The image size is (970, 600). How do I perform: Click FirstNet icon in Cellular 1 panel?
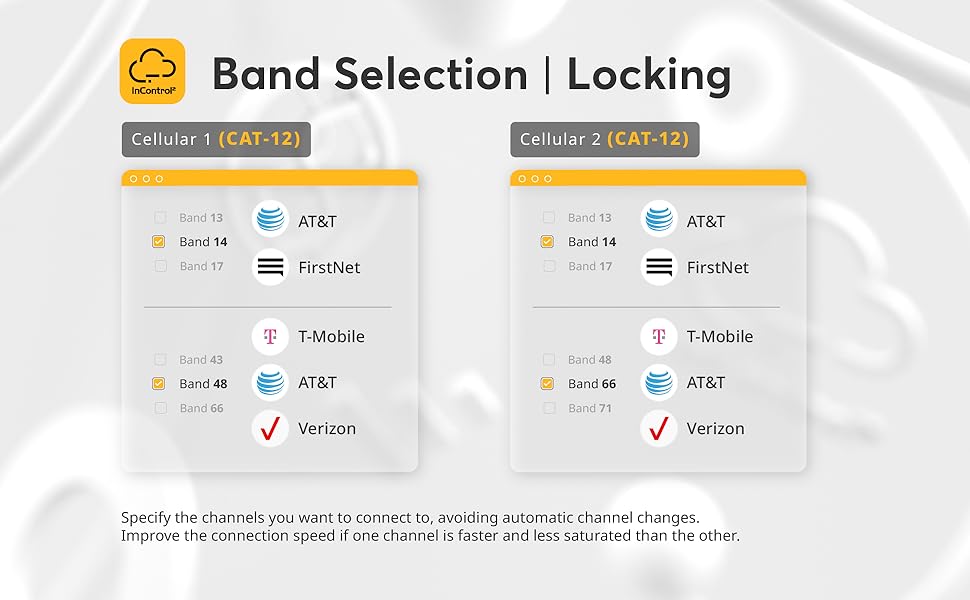pyautogui.click(x=270, y=267)
